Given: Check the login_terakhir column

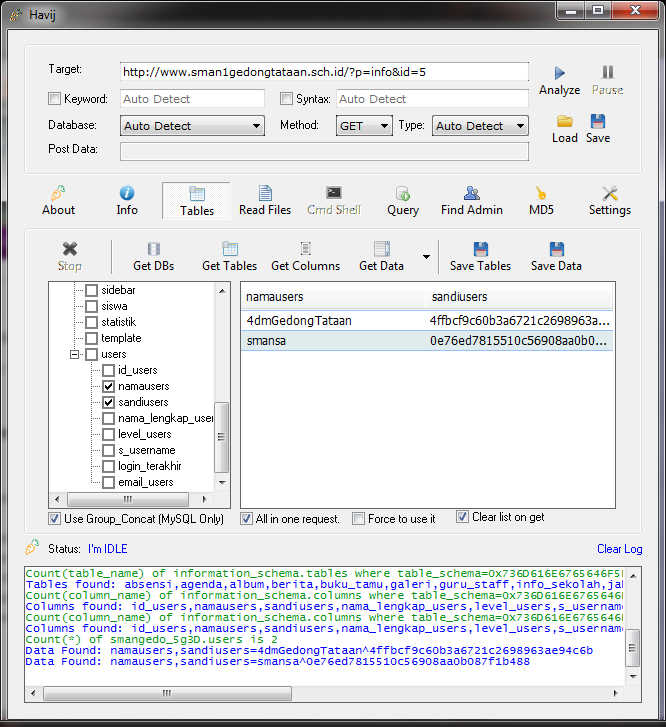Looking at the screenshot, I should click(109, 466).
